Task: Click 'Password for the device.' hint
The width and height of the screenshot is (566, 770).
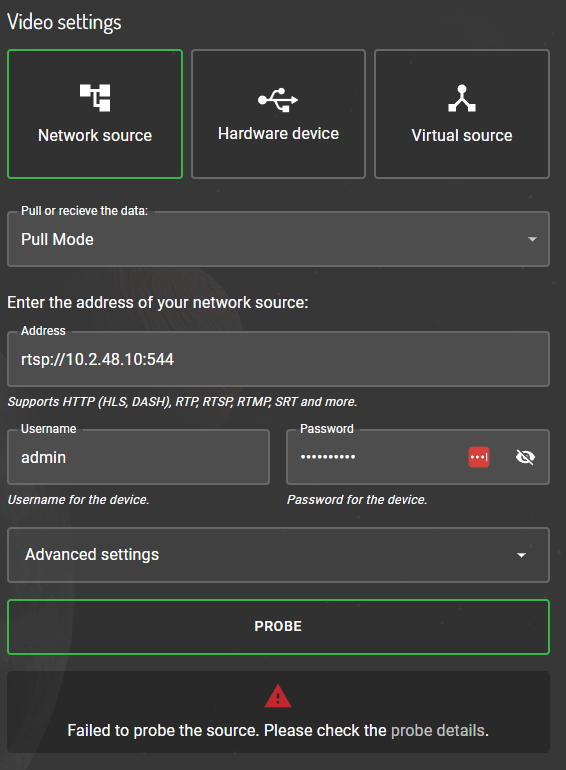Action: click(x=357, y=499)
